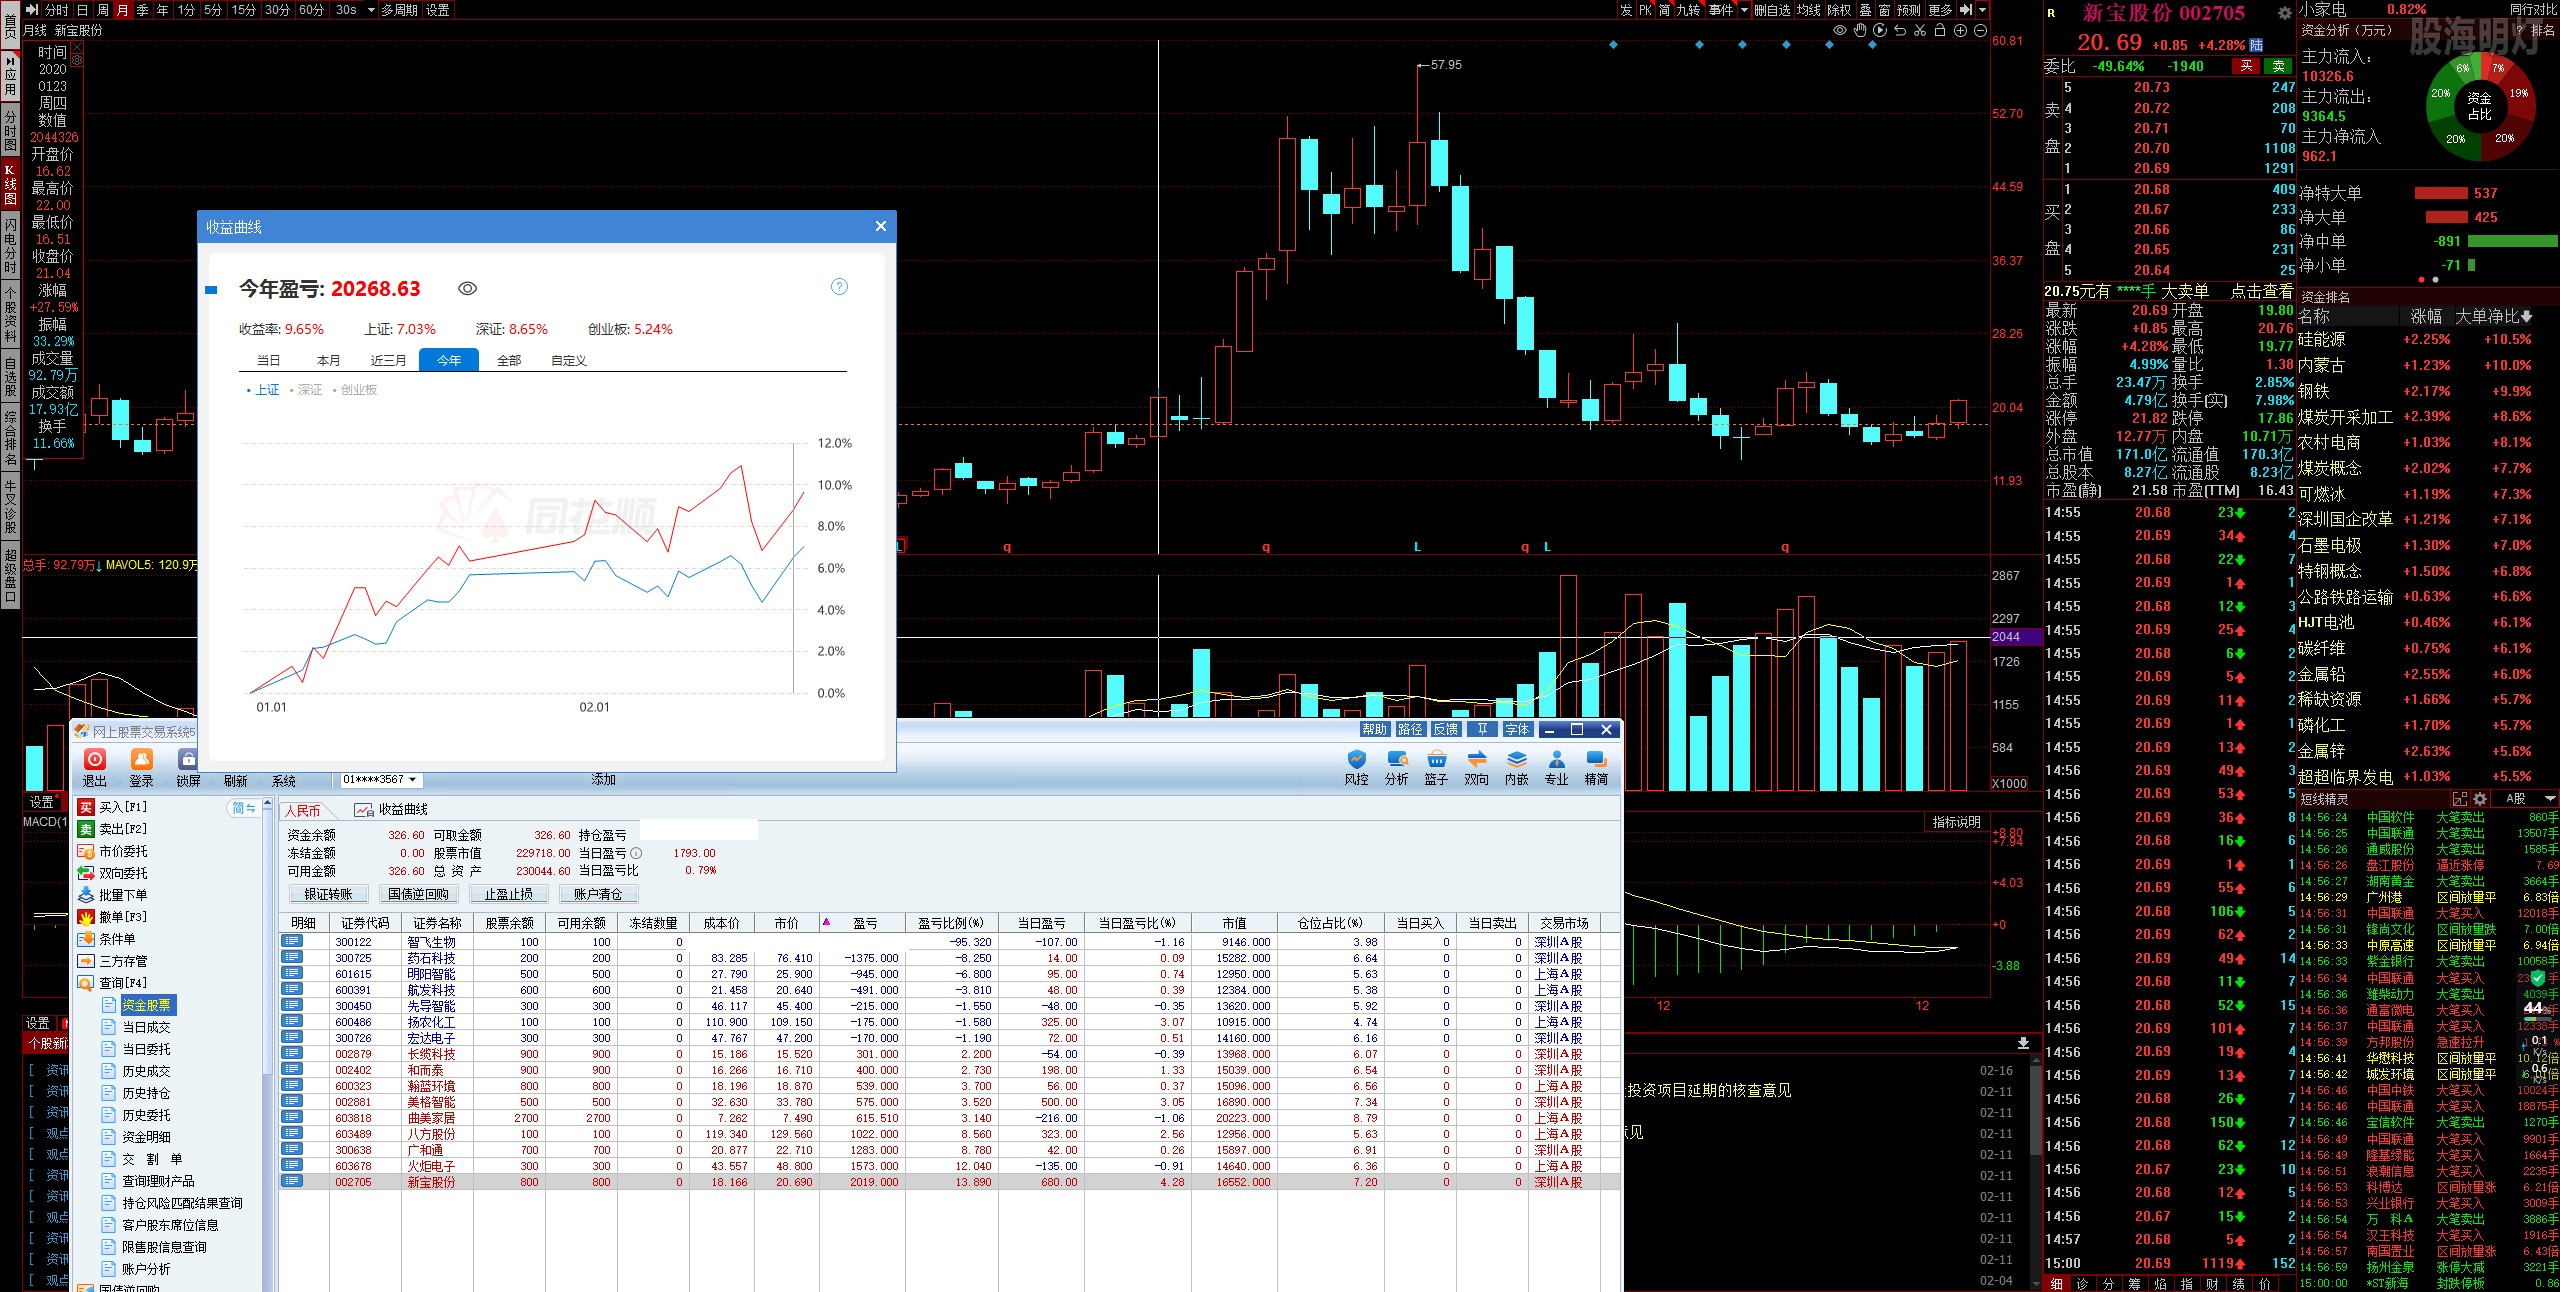
Task: Select 近三月 tab in 收益曲线 dialog
Action: pos(388,361)
